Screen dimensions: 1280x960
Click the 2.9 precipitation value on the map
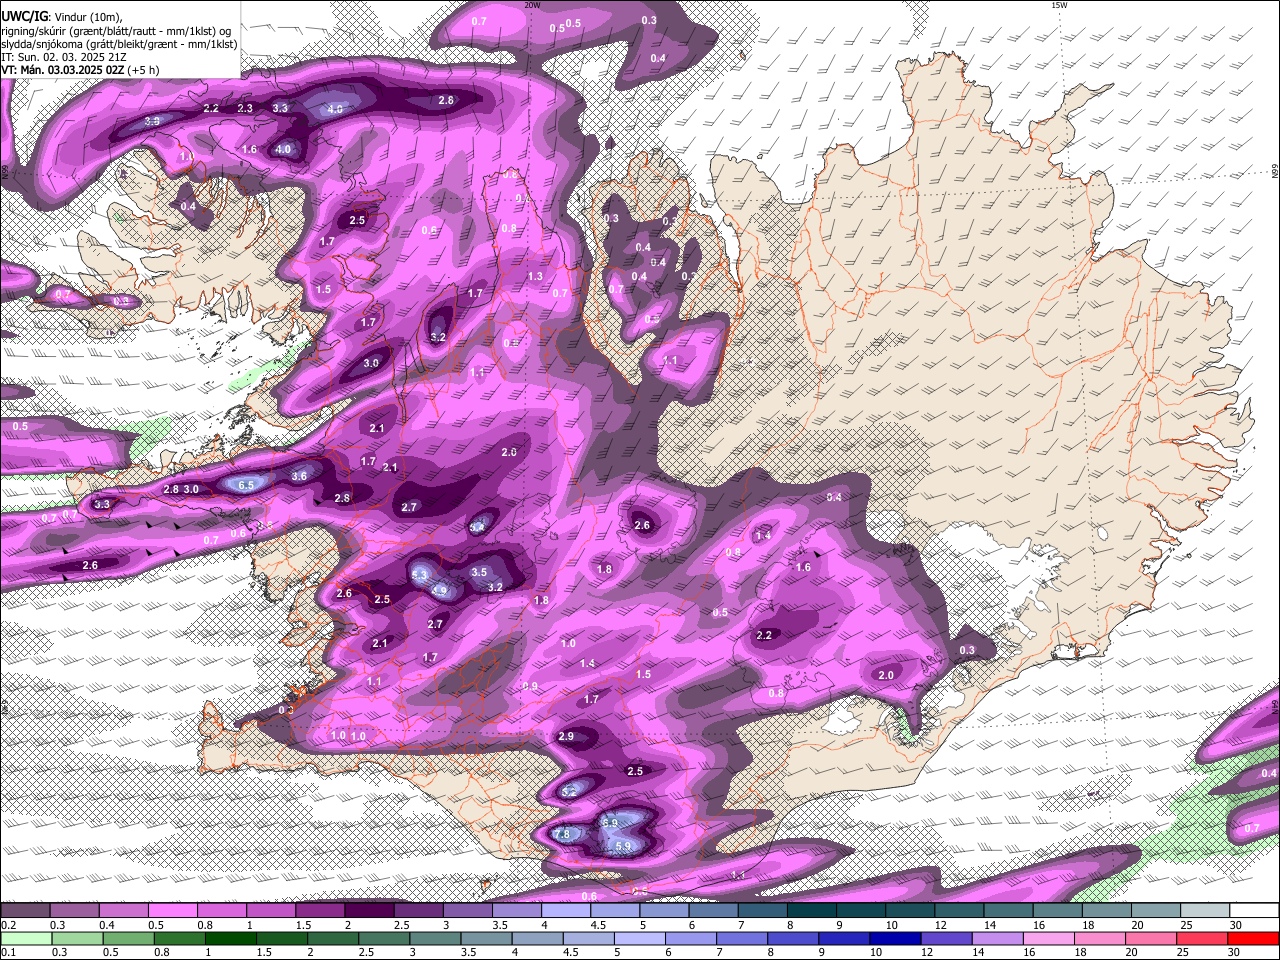[566, 737]
